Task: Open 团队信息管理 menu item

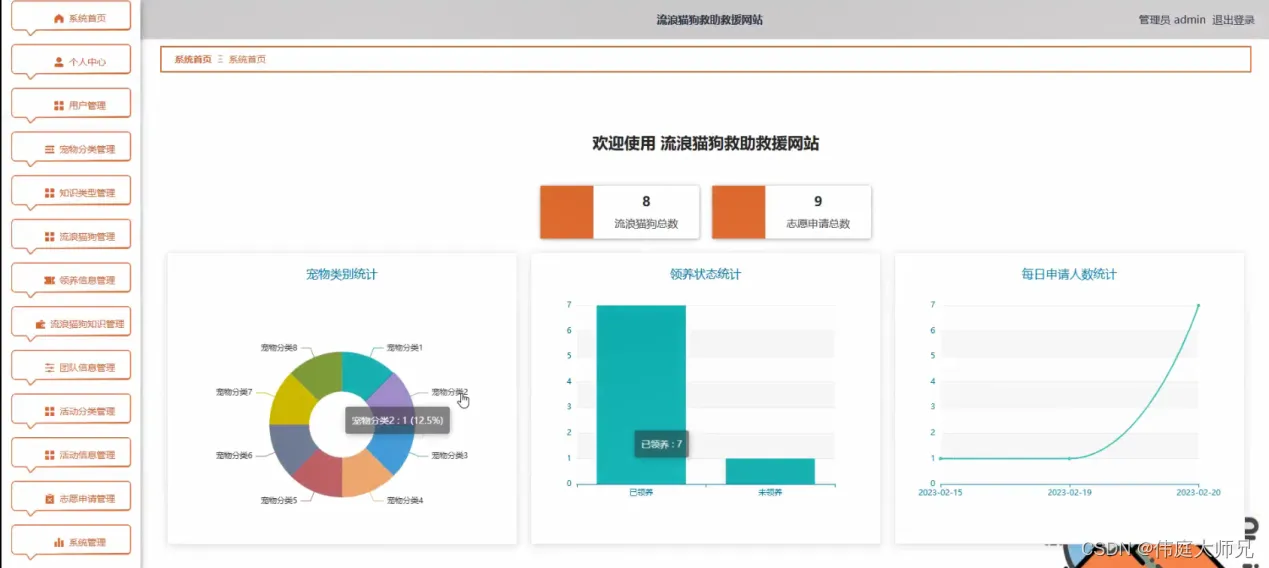Action: point(72,367)
